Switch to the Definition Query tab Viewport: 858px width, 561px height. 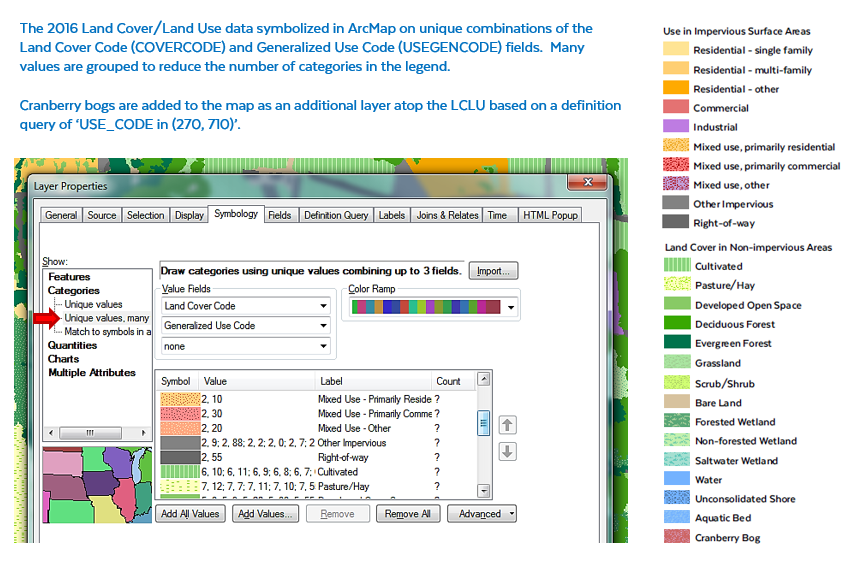(x=336, y=215)
